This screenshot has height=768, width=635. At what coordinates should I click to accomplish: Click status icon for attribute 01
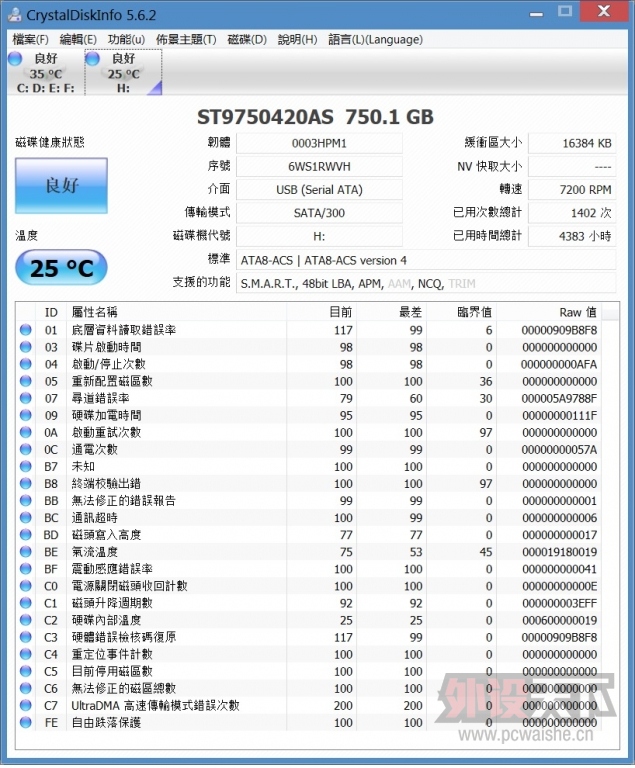tap(25, 330)
